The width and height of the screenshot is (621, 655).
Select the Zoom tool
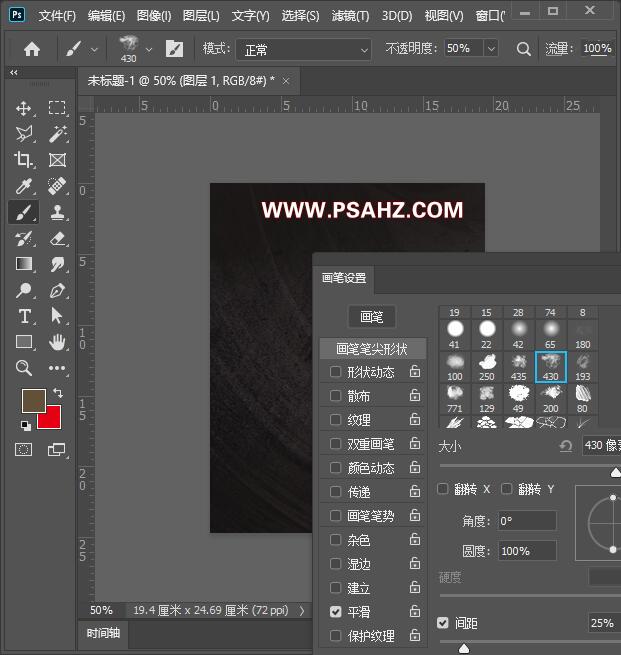(x=23, y=368)
